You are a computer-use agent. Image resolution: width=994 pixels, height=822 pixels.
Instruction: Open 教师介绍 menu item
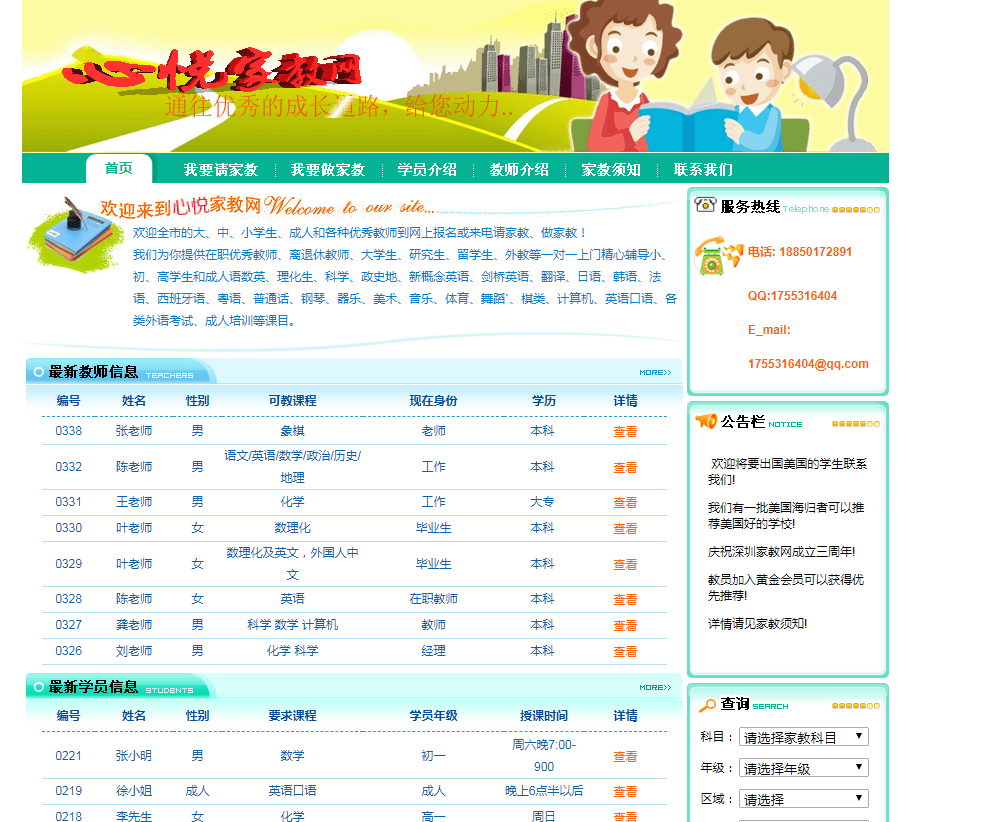point(519,170)
